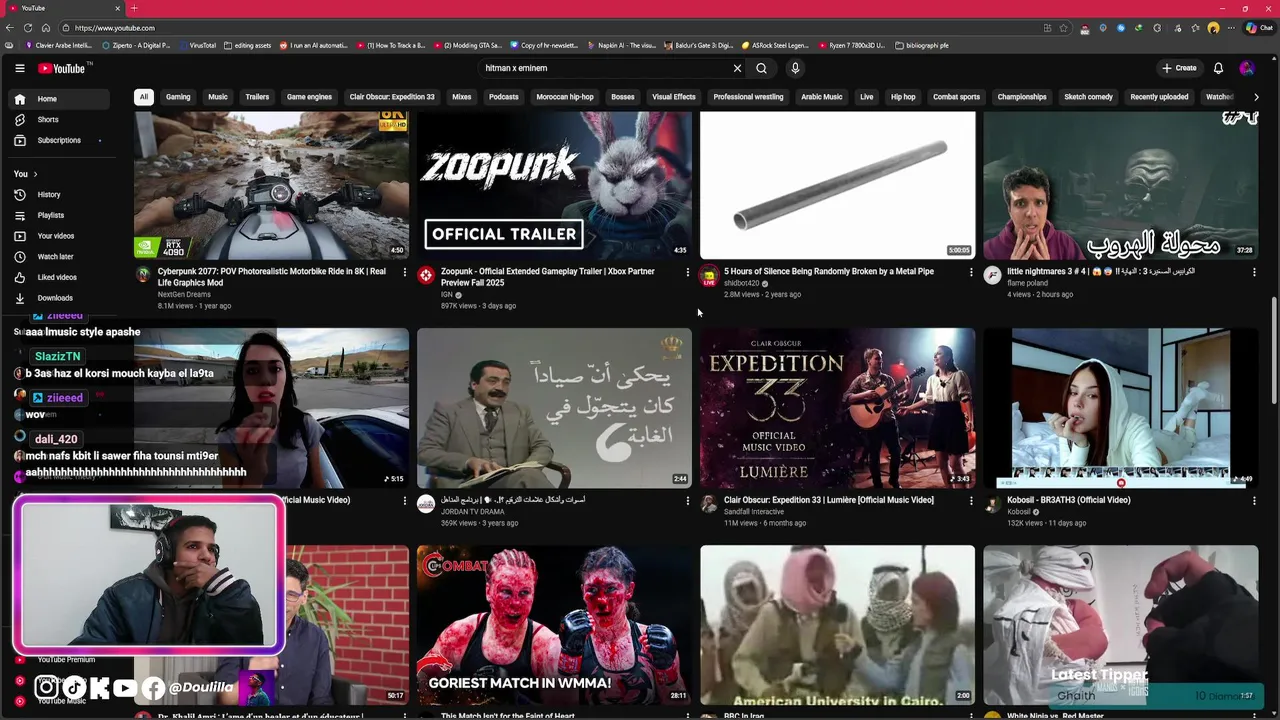
Task: Click the JORDAN TV DRAMA channel name
Action: coord(473,512)
